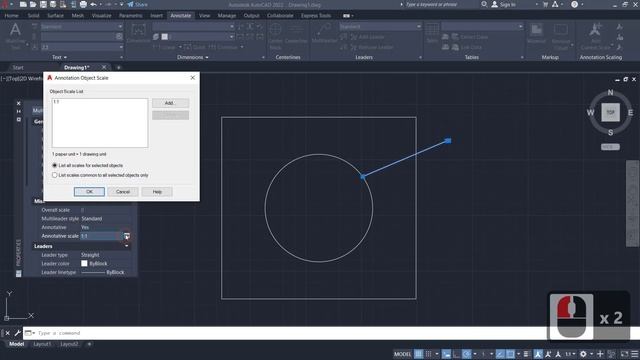Switch to the Layout1 tab
Viewport: 640px width, 360px height.
pos(42,344)
